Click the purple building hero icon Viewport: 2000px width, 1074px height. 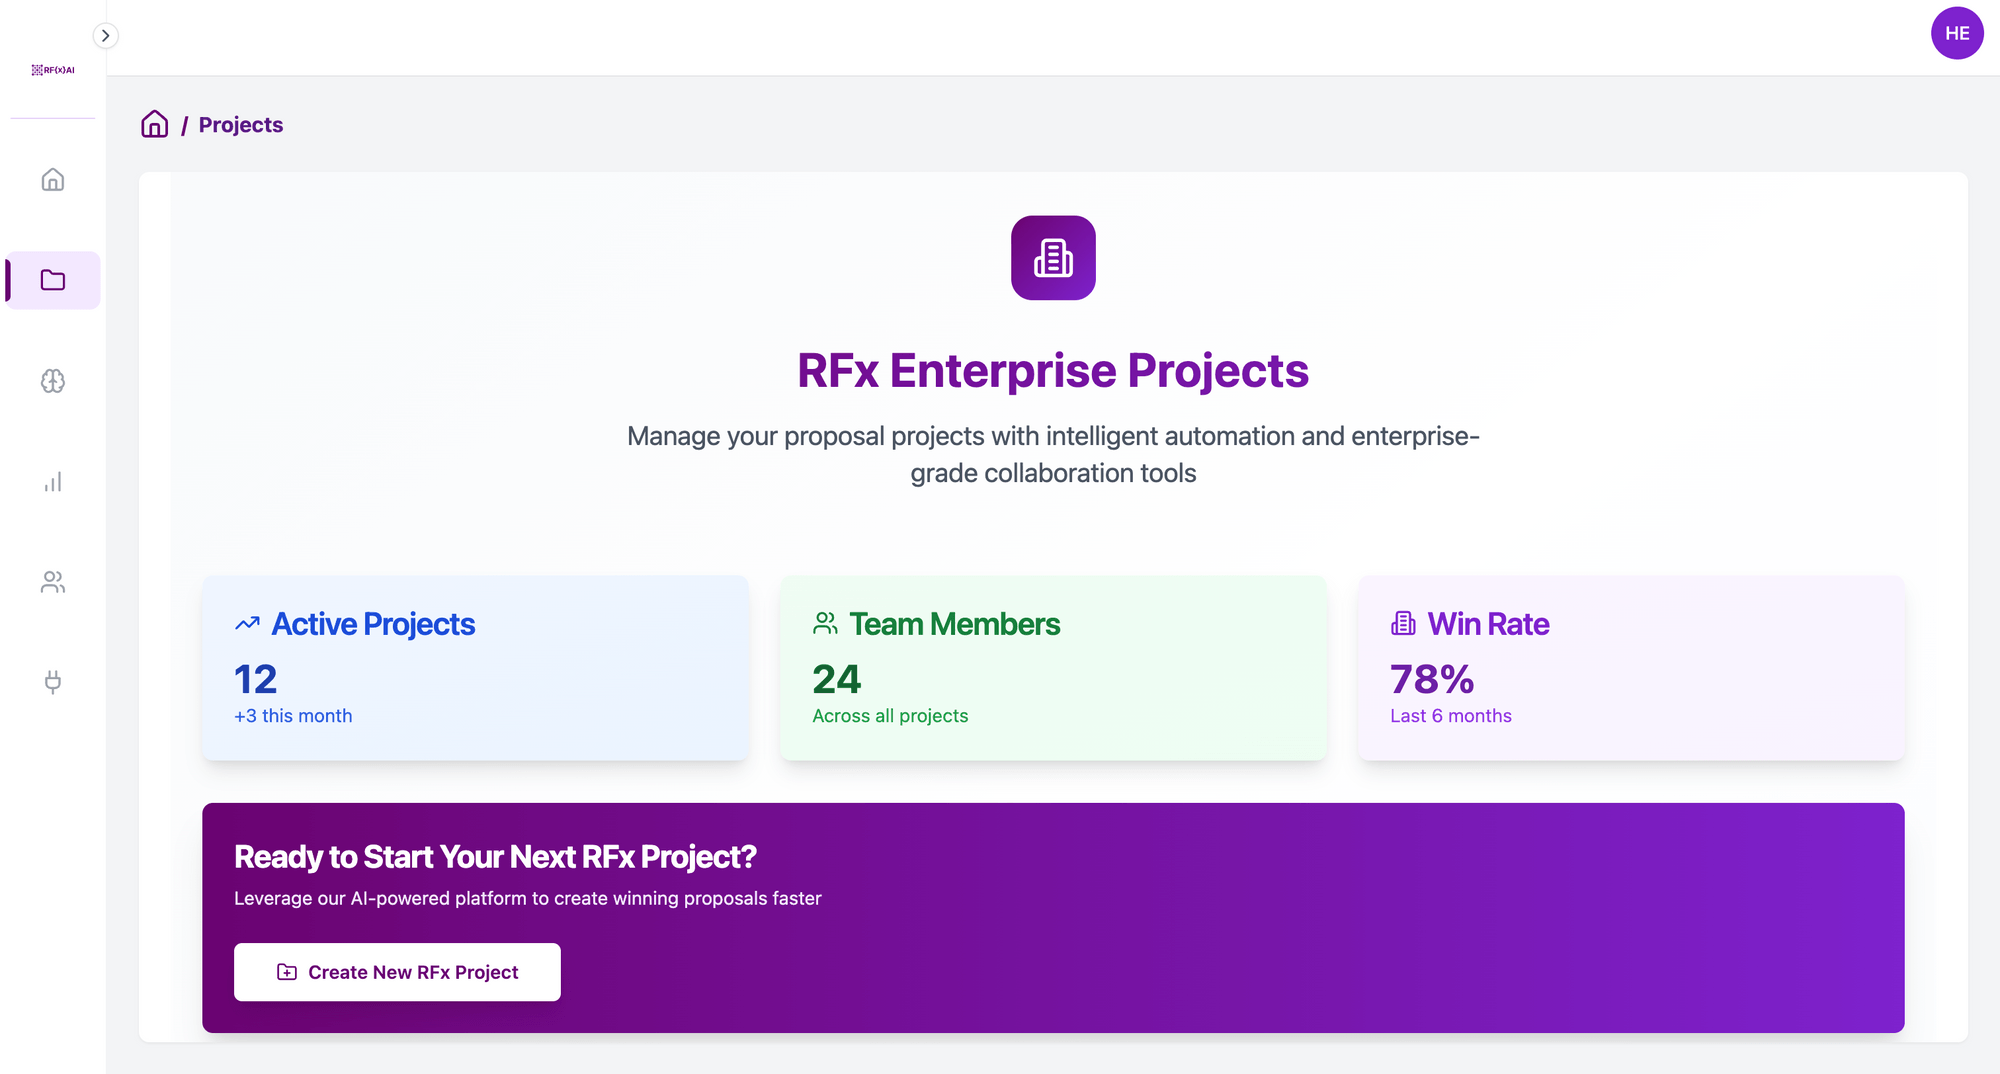tap(1053, 258)
